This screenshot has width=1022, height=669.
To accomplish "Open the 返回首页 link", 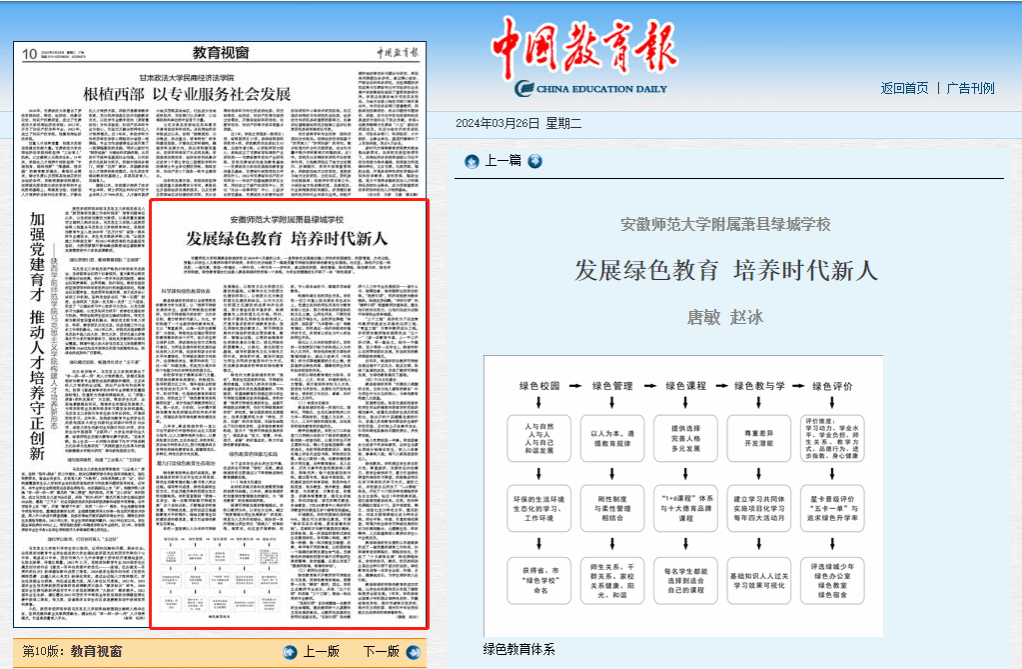I will tap(904, 88).
